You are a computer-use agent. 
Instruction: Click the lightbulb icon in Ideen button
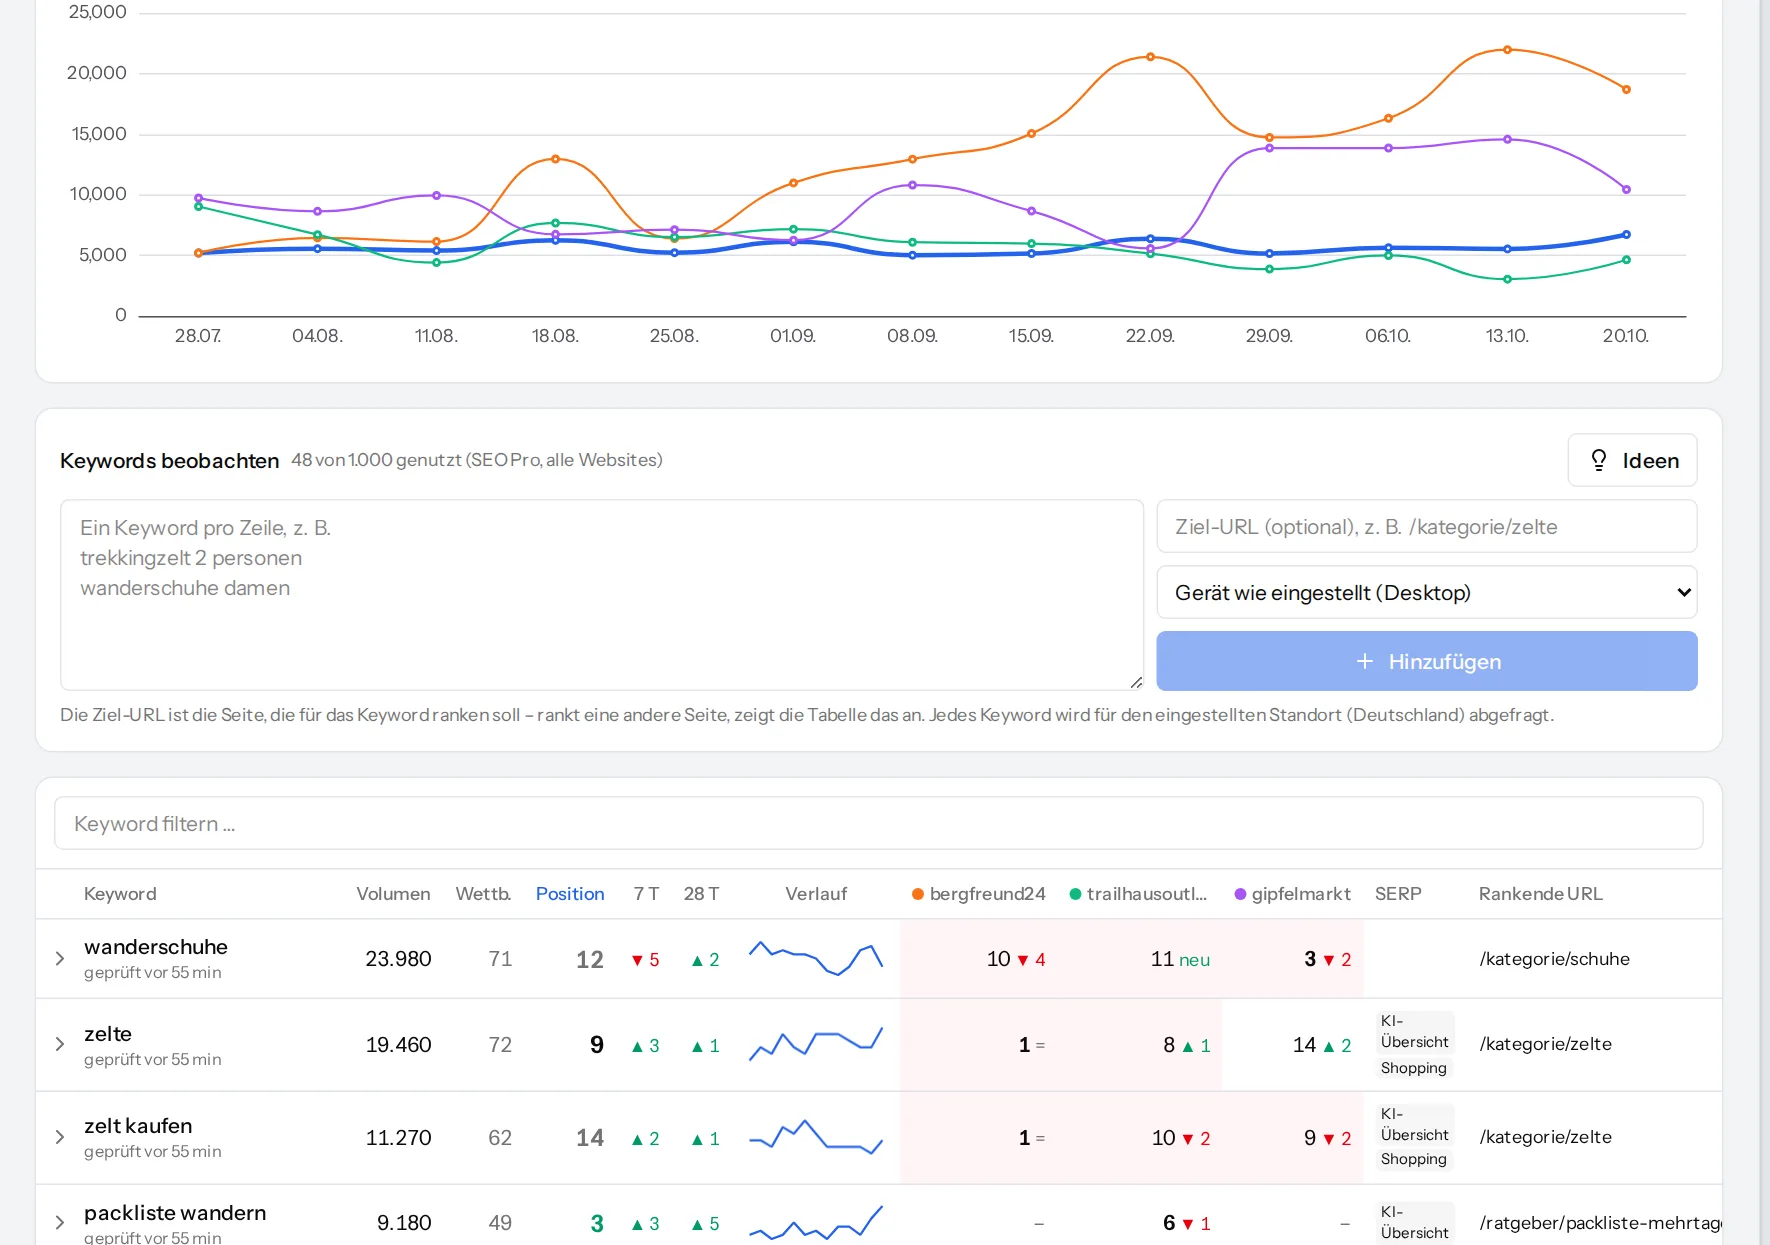[1599, 460]
